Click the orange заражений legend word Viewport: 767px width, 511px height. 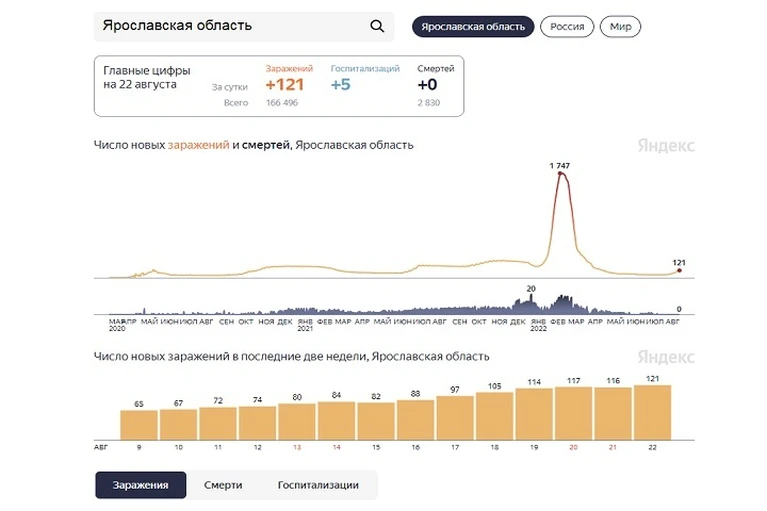(x=199, y=145)
